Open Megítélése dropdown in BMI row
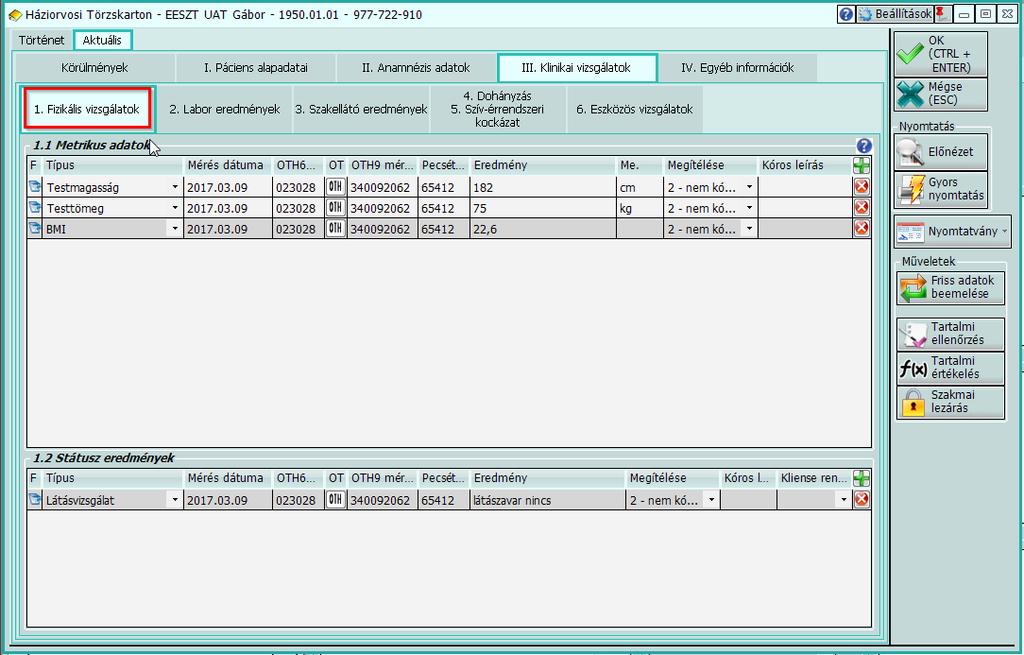 tap(749, 229)
